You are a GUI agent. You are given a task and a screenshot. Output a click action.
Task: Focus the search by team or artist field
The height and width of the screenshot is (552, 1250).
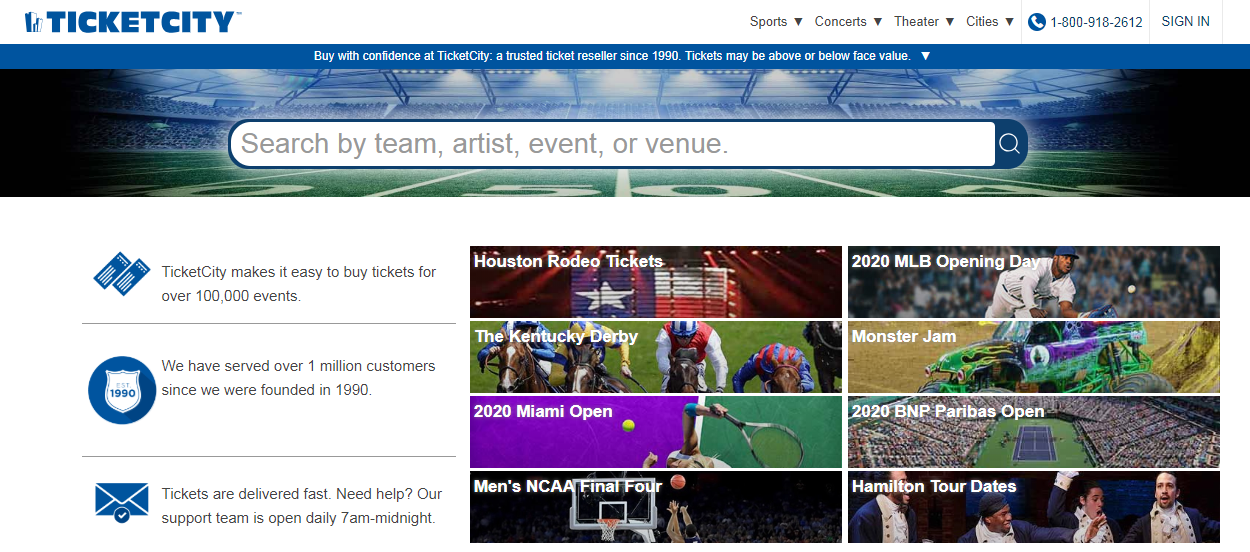pyautogui.click(x=612, y=144)
